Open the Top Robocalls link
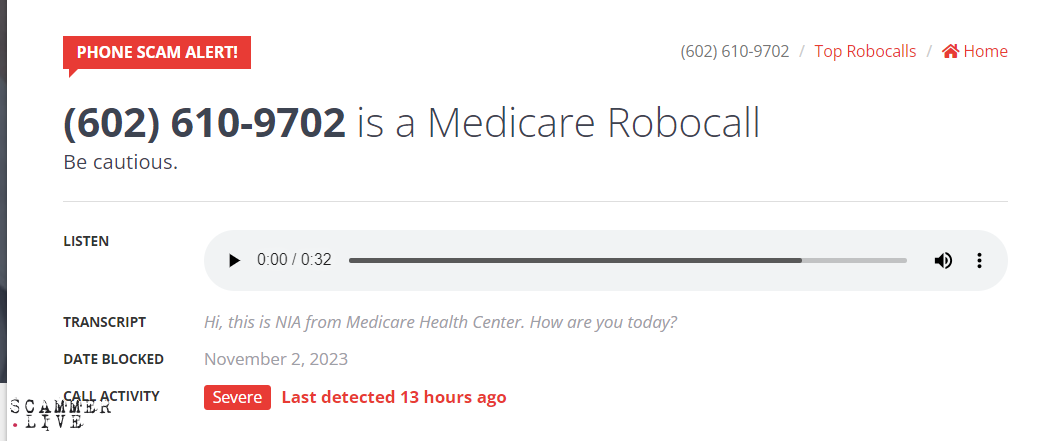This screenshot has width=1057, height=441. click(865, 51)
